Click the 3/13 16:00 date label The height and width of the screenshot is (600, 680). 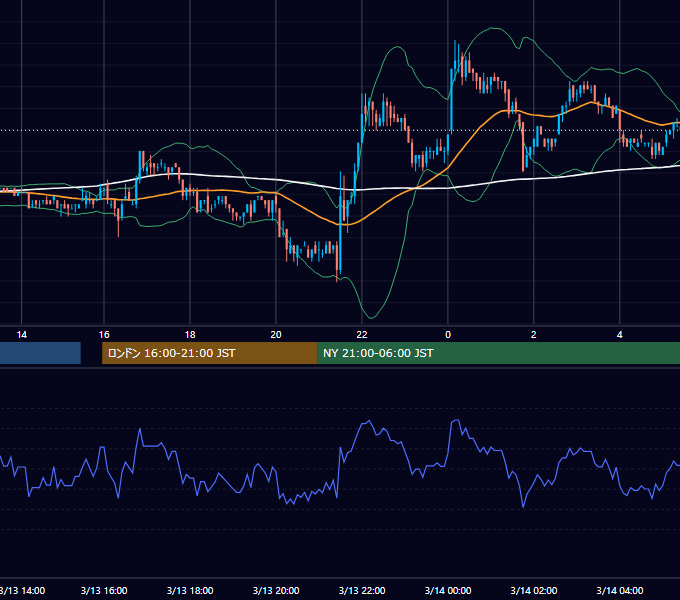tap(104, 590)
